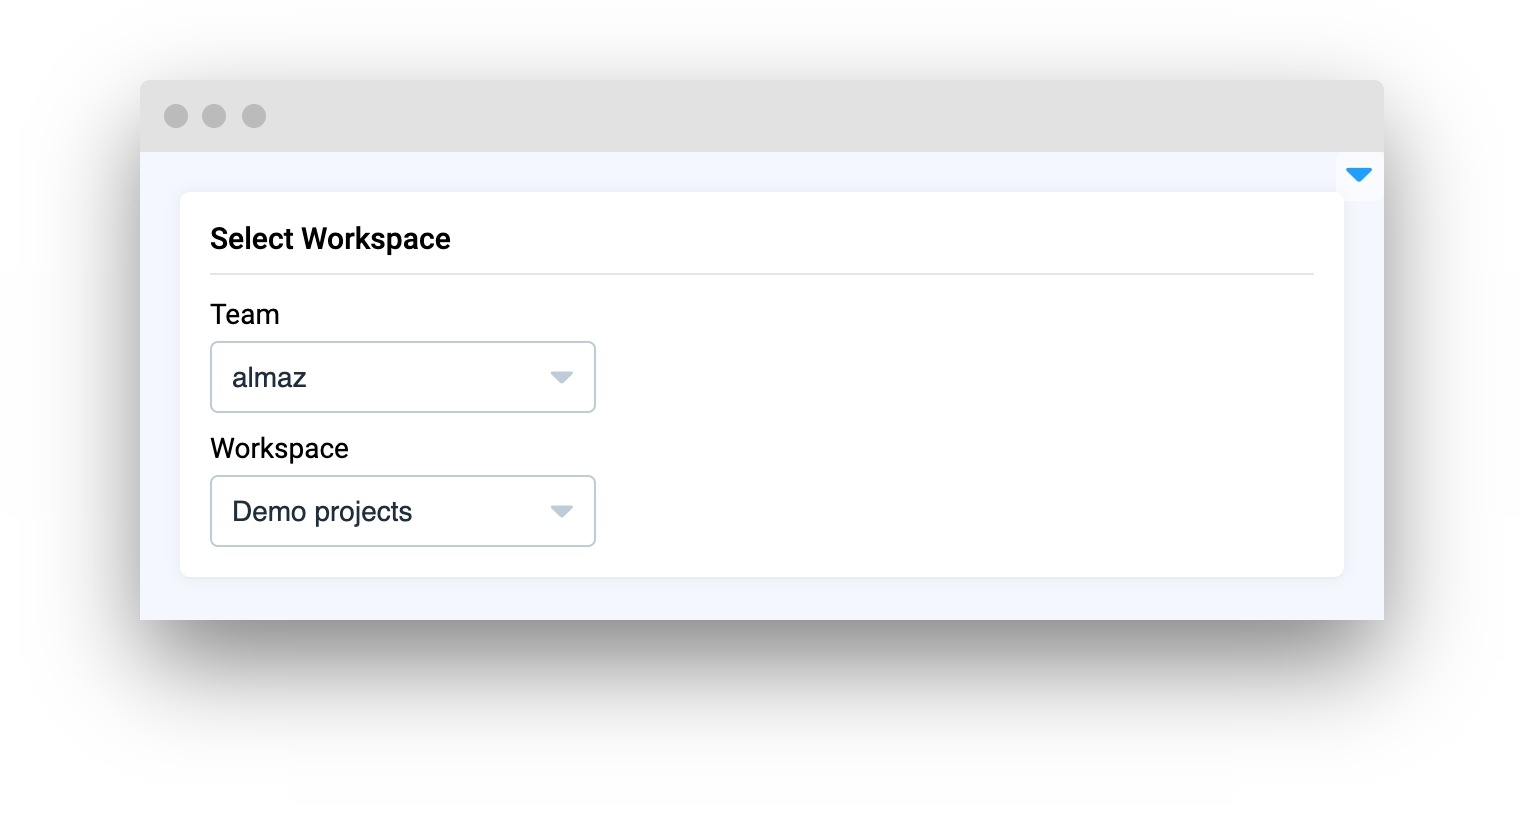Viewport: 1524px width, 820px height.
Task: Click the middle gray window dot (minimize)
Action: click(214, 116)
